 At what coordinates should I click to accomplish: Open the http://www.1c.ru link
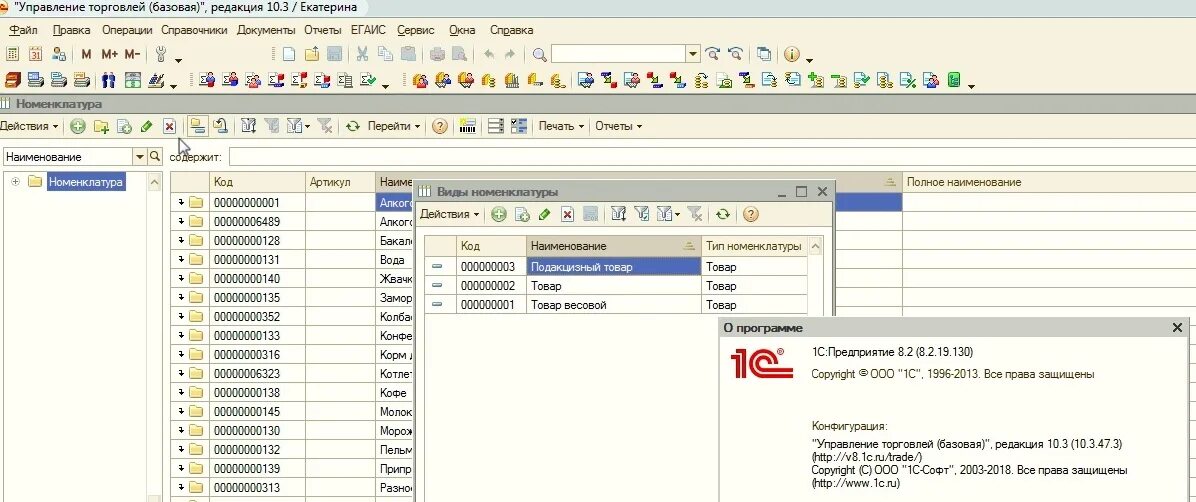[x=857, y=483]
